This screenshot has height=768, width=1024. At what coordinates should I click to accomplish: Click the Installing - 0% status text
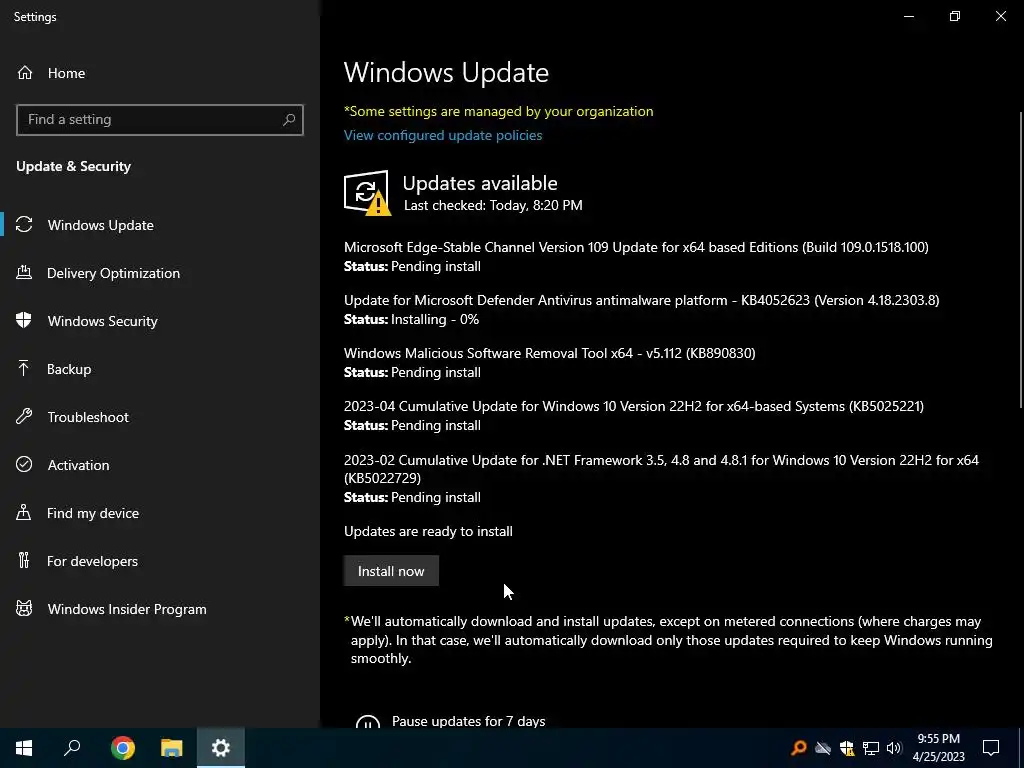click(x=434, y=319)
